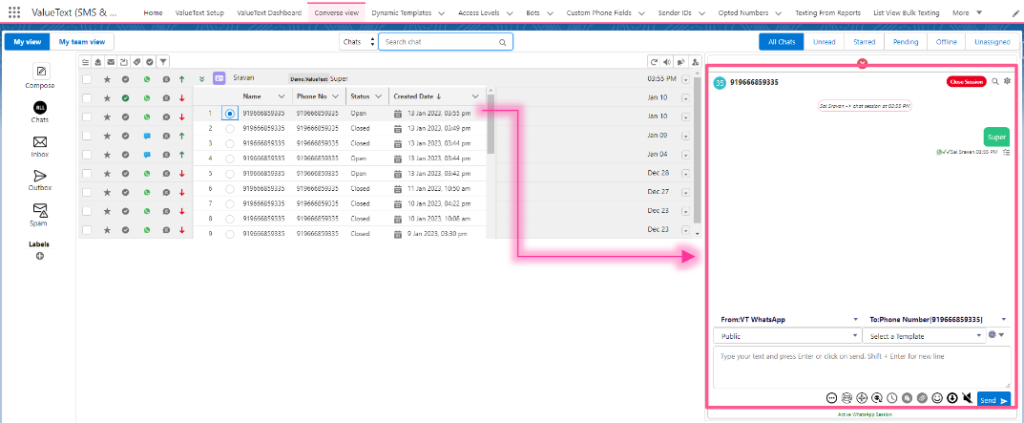Click the schedule clock icon in composer

click(891, 398)
